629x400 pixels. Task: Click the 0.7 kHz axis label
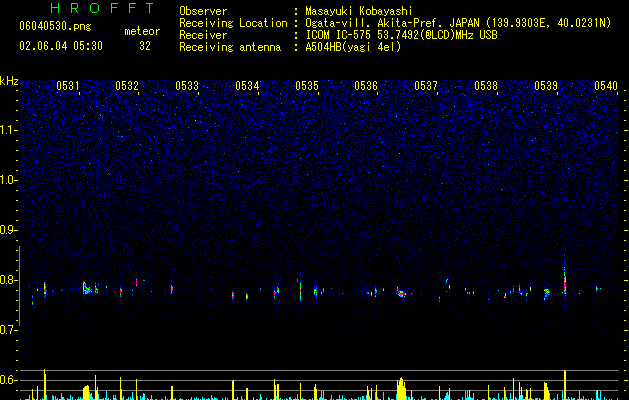[x=9, y=330]
